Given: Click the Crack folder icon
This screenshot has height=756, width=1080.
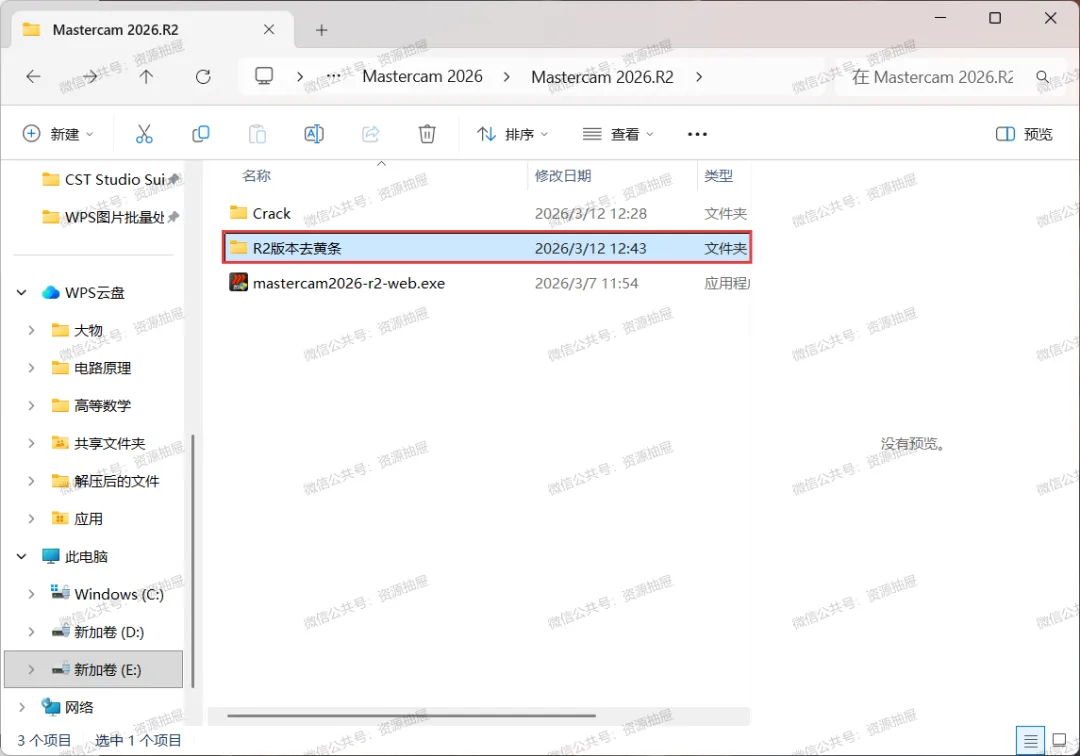Looking at the screenshot, I should pyautogui.click(x=238, y=212).
